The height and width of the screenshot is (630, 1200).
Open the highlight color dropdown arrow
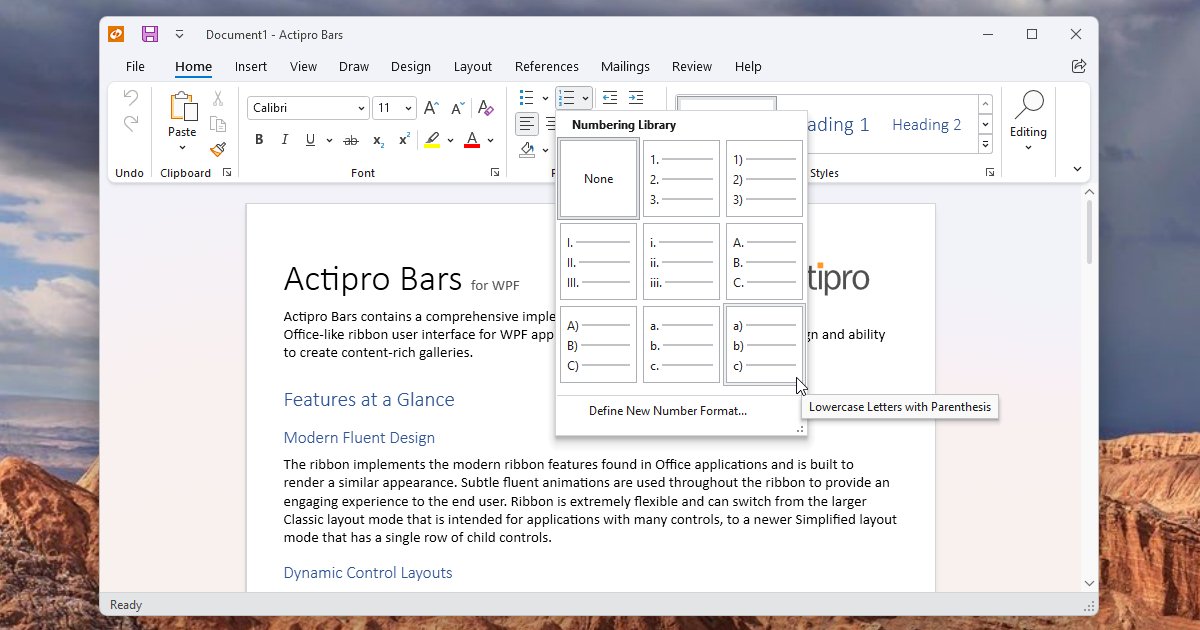click(x=450, y=140)
